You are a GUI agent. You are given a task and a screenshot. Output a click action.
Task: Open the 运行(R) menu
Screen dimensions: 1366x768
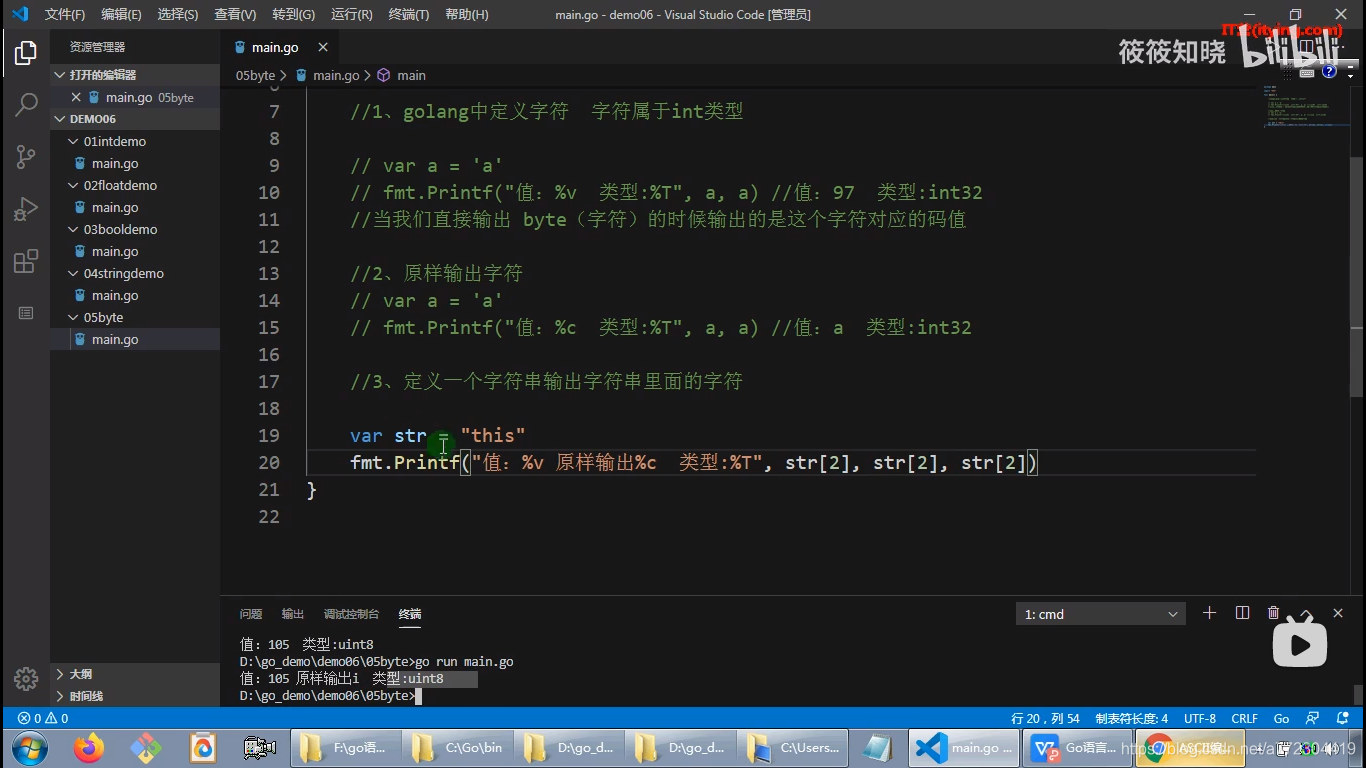pyautogui.click(x=351, y=14)
